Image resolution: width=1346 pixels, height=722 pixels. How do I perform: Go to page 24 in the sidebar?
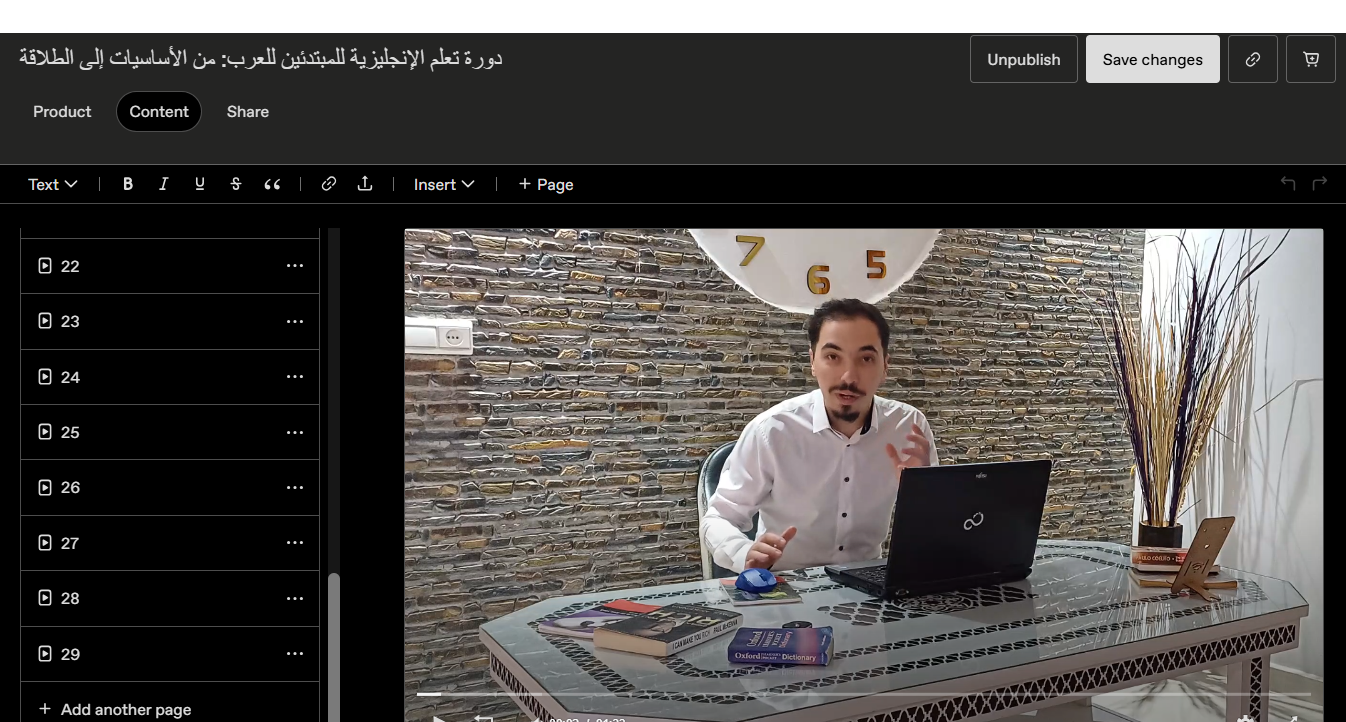coord(170,377)
